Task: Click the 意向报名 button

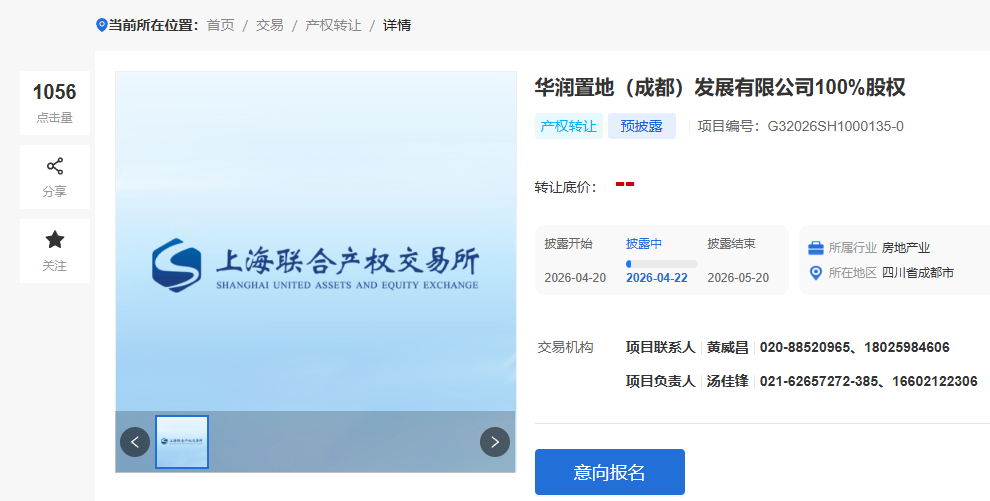Action: 609,472
